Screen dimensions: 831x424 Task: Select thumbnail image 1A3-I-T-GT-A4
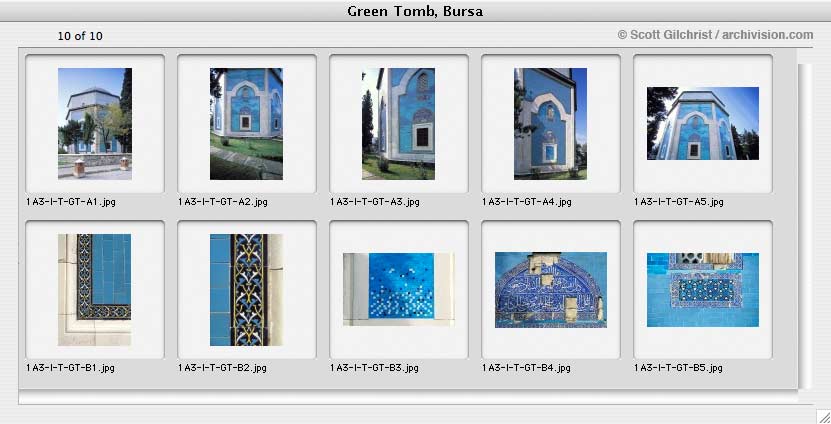click(551, 123)
